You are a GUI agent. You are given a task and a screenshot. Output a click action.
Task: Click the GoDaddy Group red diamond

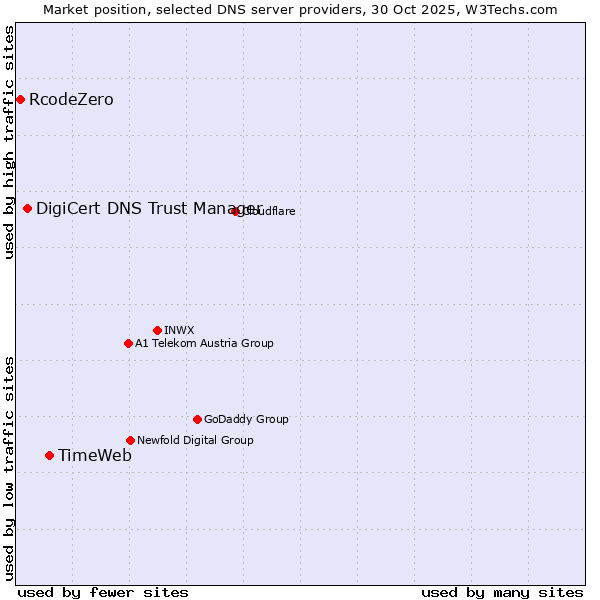197,419
